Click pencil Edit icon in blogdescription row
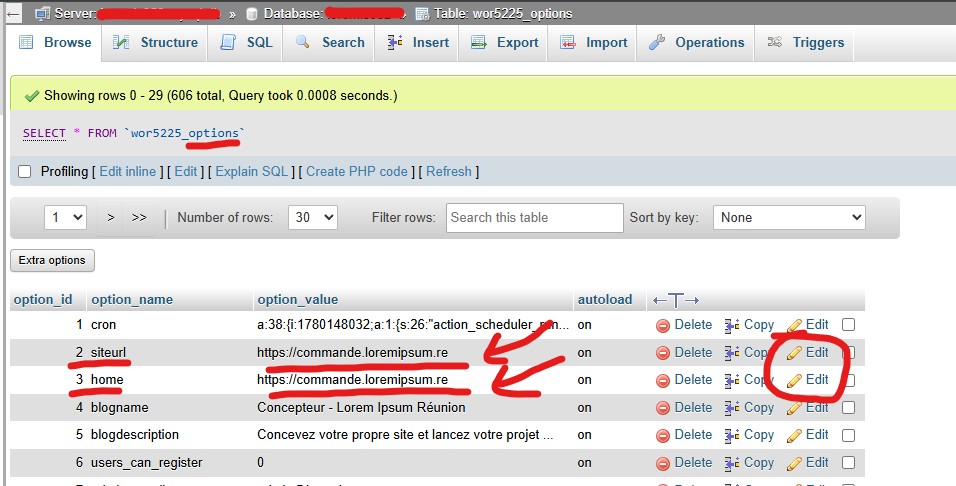 click(x=794, y=435)
